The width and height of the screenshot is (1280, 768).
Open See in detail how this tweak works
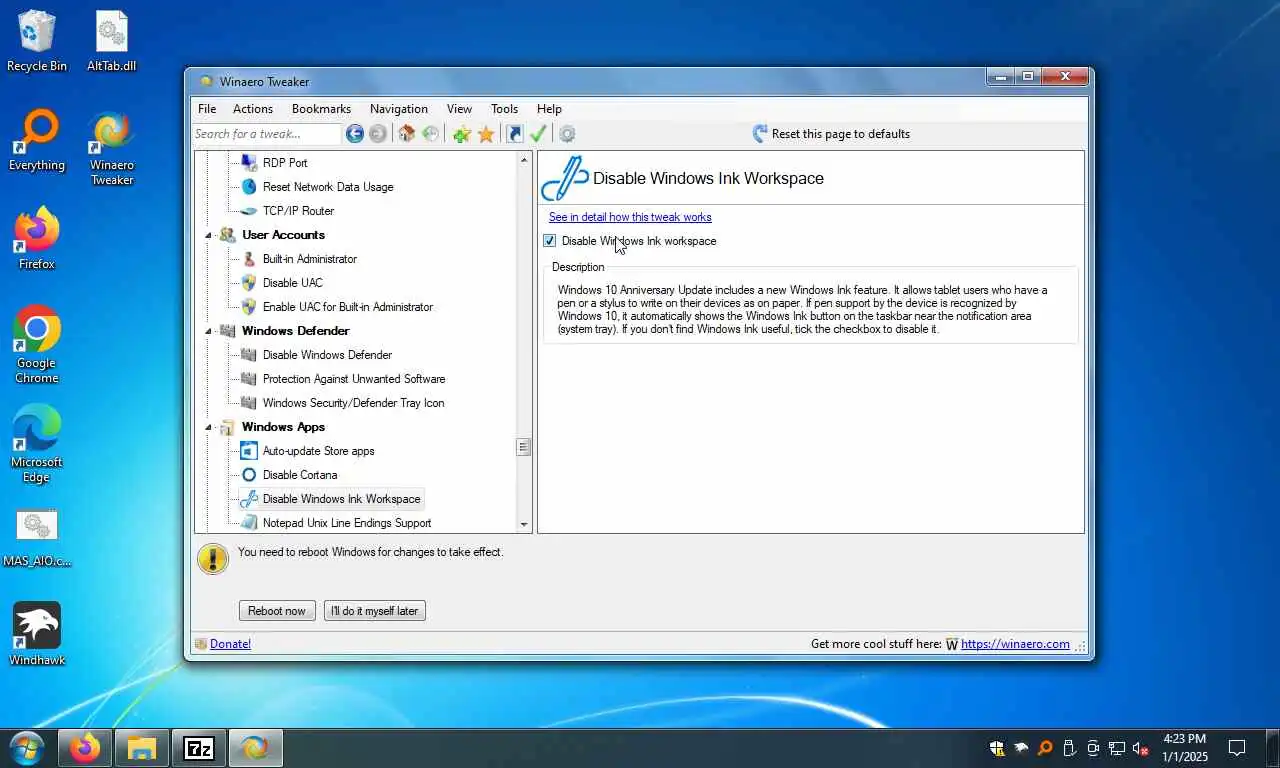point(630,217)
